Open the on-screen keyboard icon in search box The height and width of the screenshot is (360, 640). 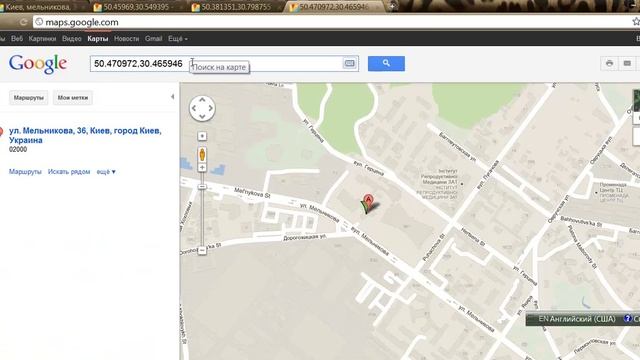pos(349,63)
